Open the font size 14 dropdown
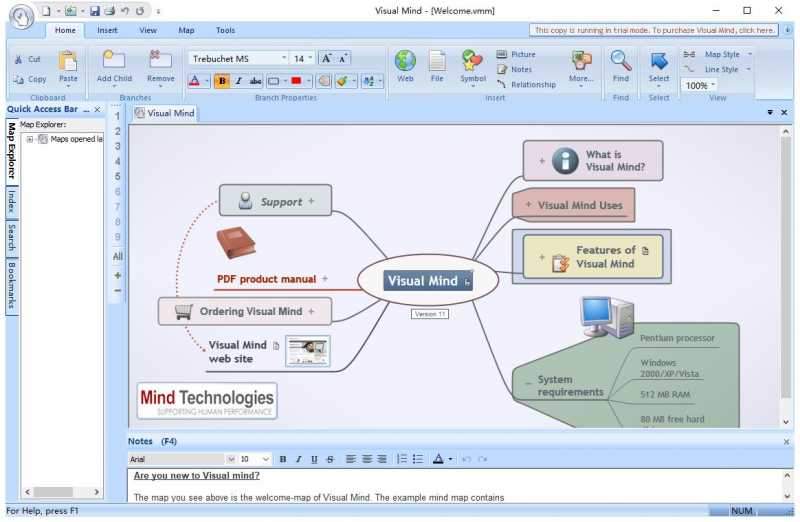Viewport: 800px width, 522px height. (310, 59)
